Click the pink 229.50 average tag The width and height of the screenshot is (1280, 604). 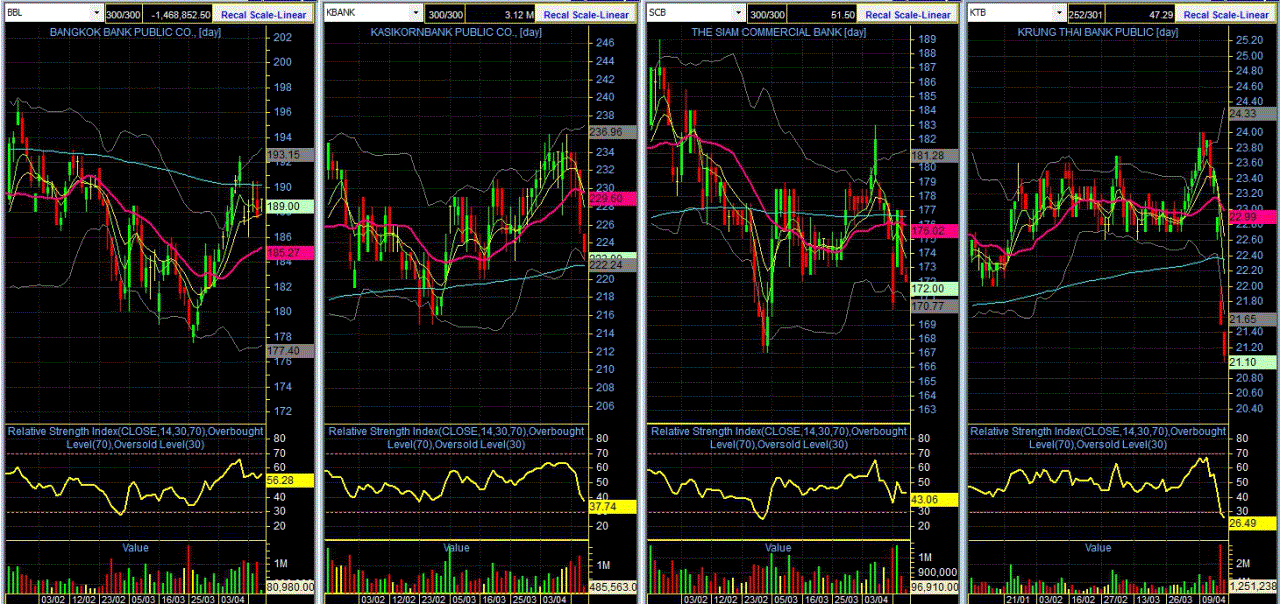(612, 199)
